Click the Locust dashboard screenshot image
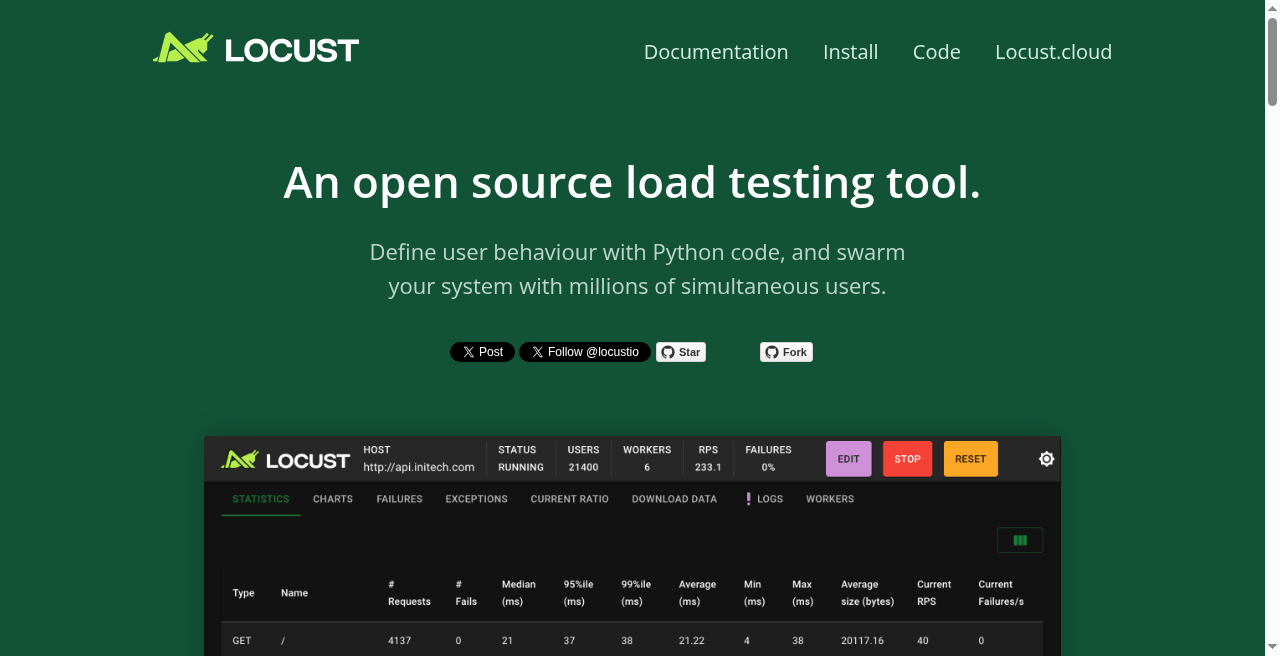1280x656 pixels. click(x=632, y=546)
